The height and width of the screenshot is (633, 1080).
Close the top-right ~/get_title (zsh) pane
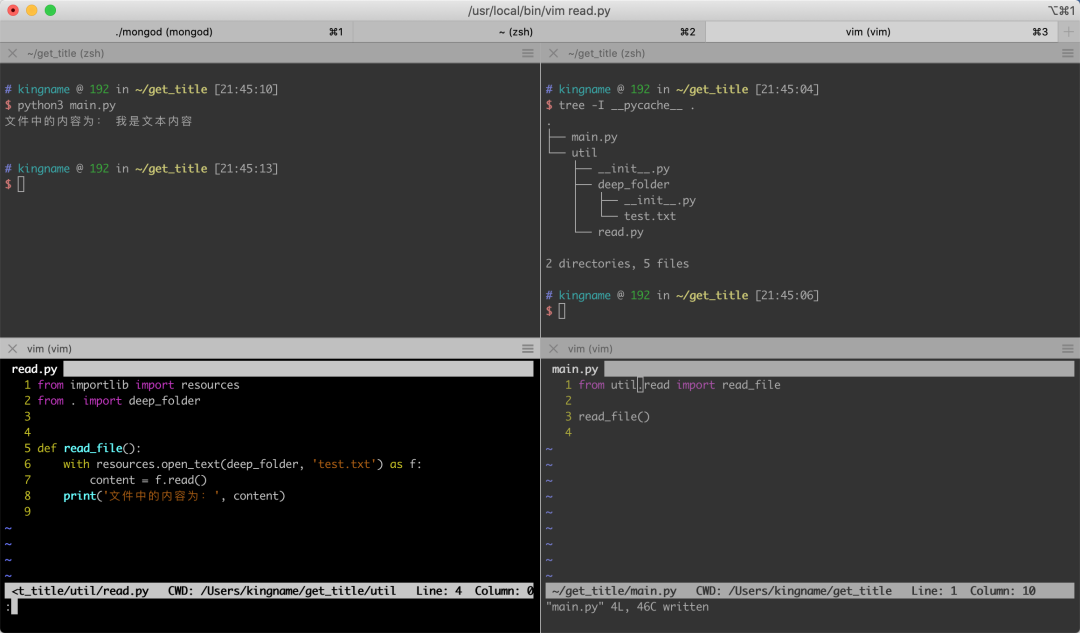pos(553,53)
